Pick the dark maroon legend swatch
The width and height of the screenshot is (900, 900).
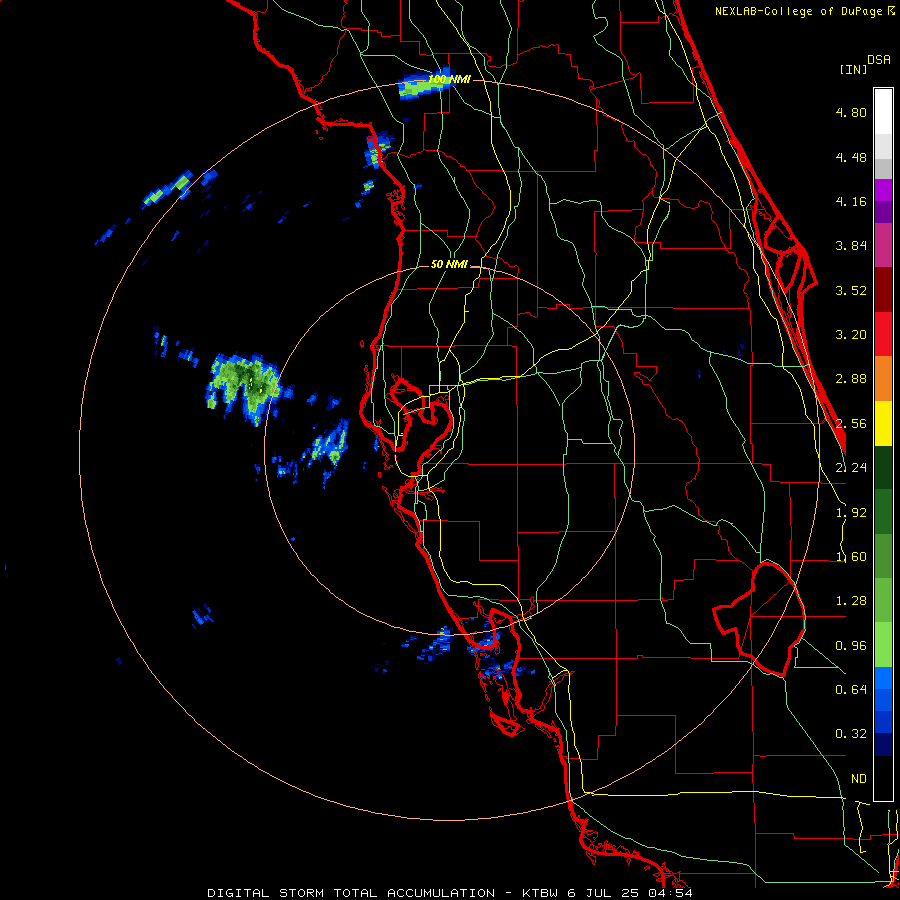[883, 290]
